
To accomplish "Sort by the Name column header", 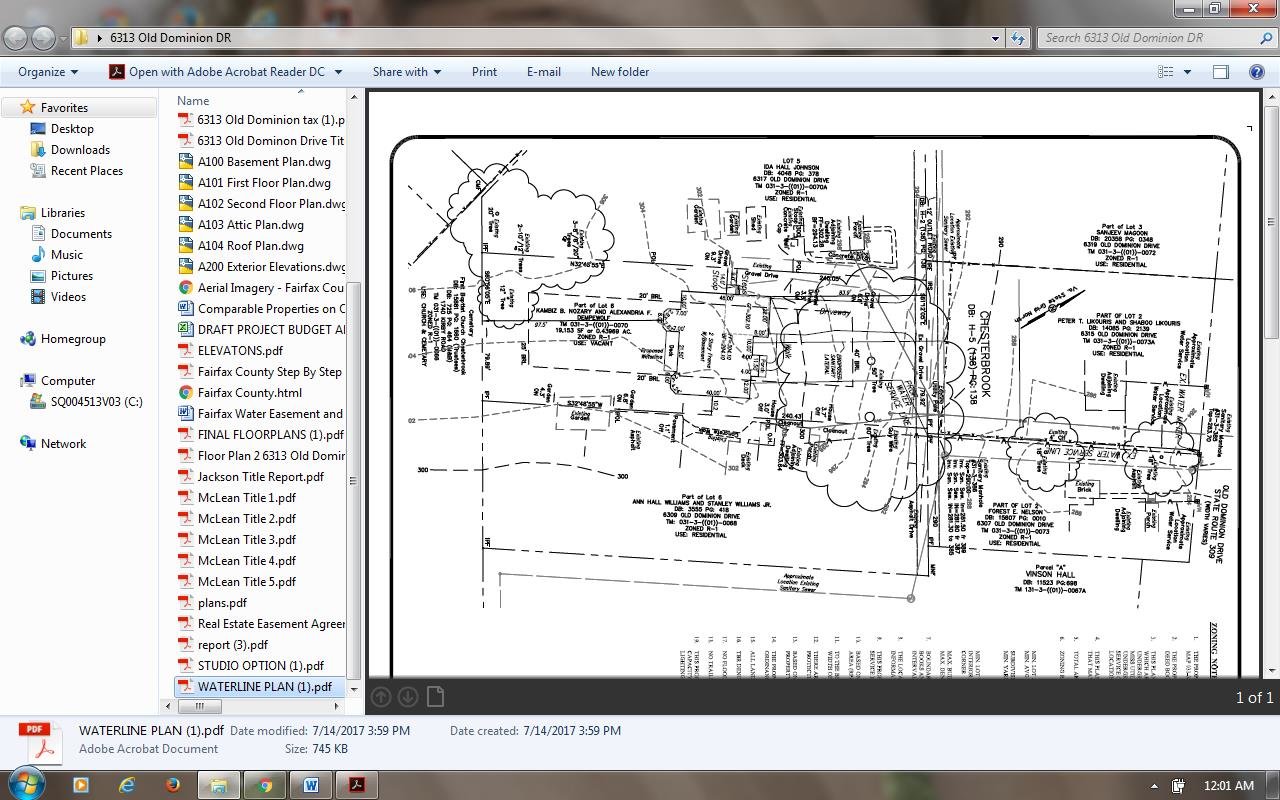I will tap(193, 100).
